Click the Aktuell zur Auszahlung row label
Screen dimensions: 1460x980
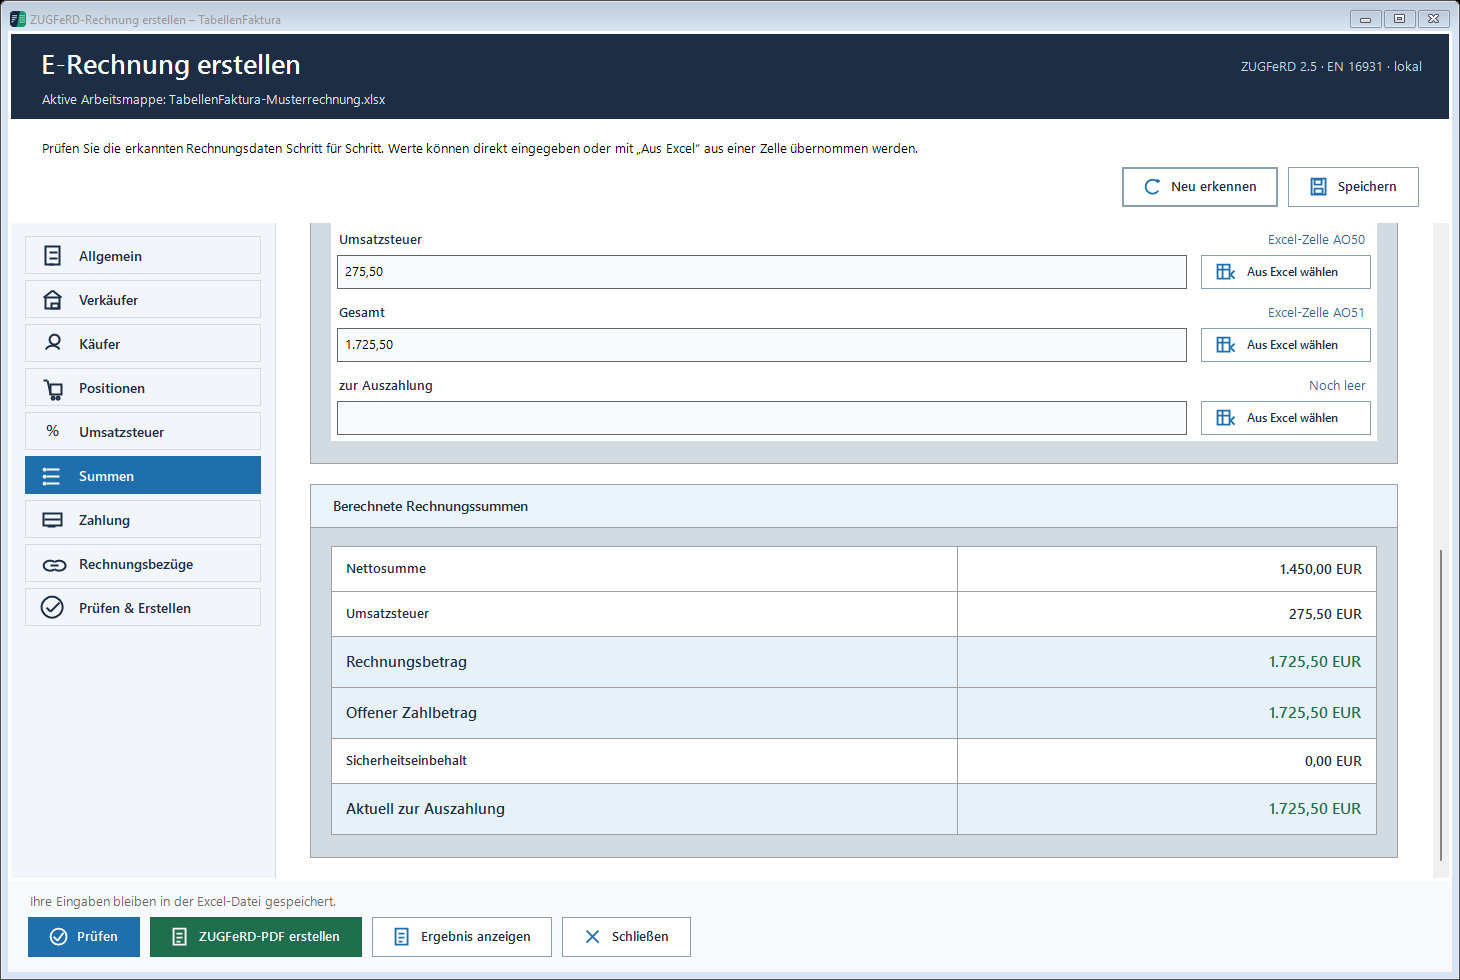pyautogui.click(x=425, y=809)
